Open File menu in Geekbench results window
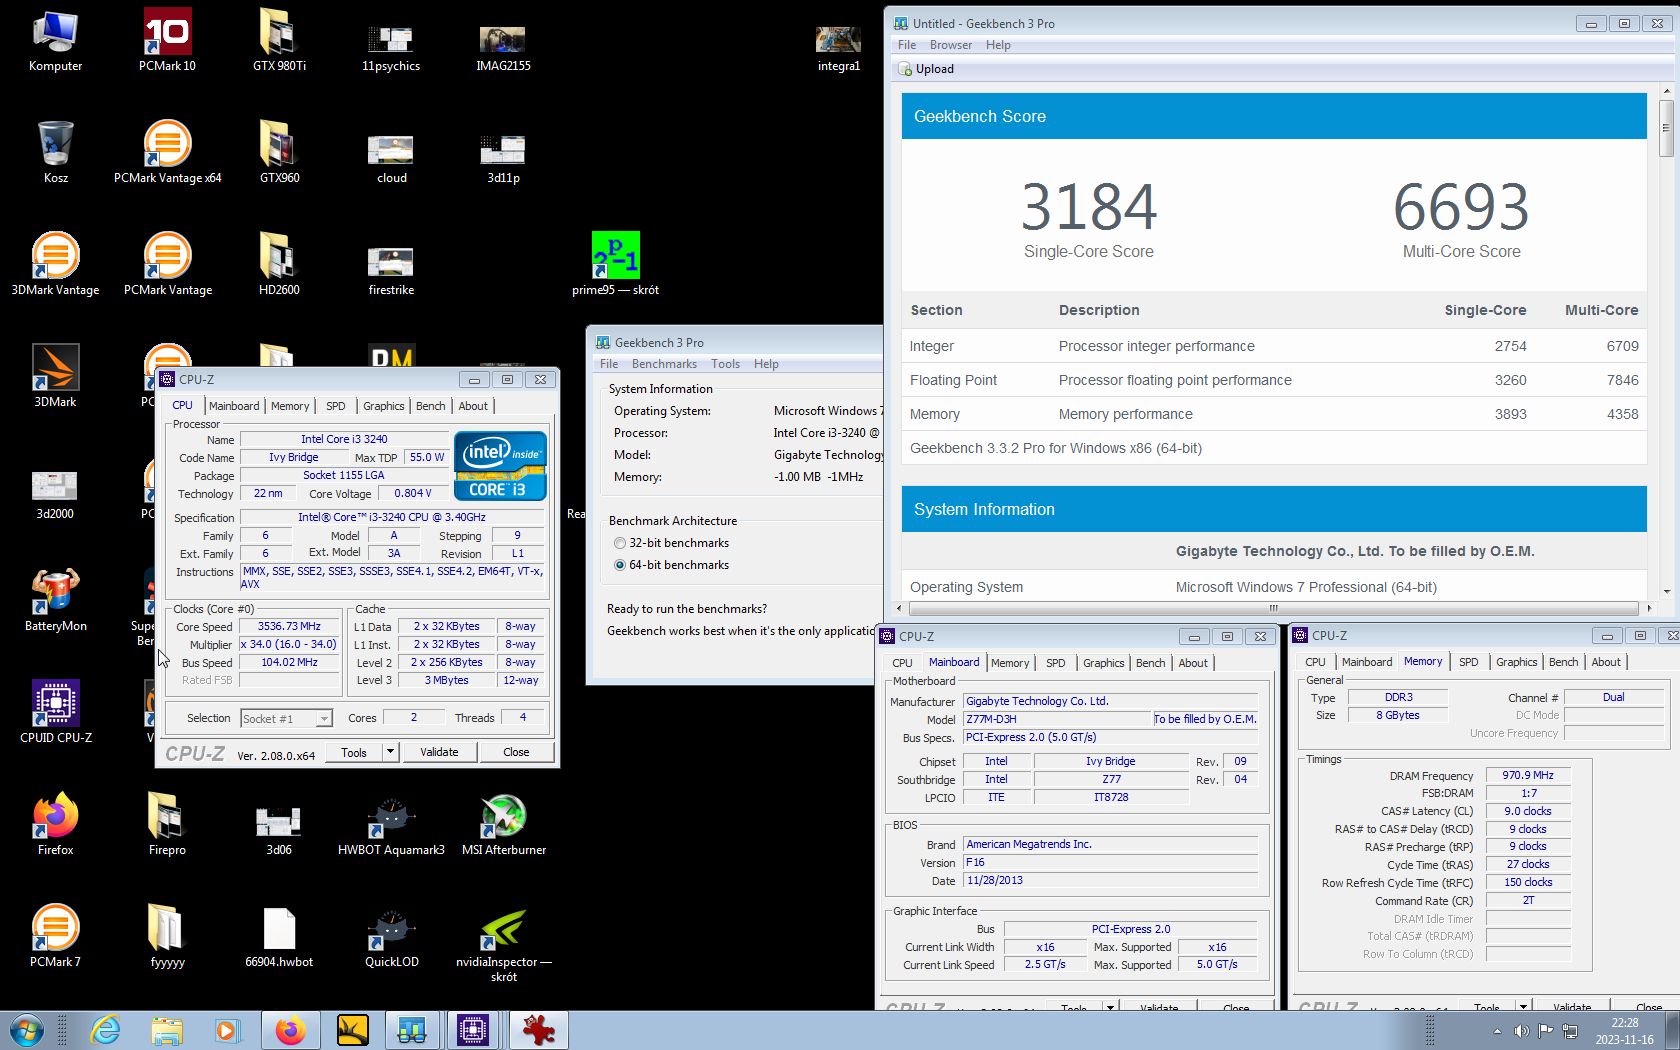Screen dimensions: 1680x1050 pos(907,45)
